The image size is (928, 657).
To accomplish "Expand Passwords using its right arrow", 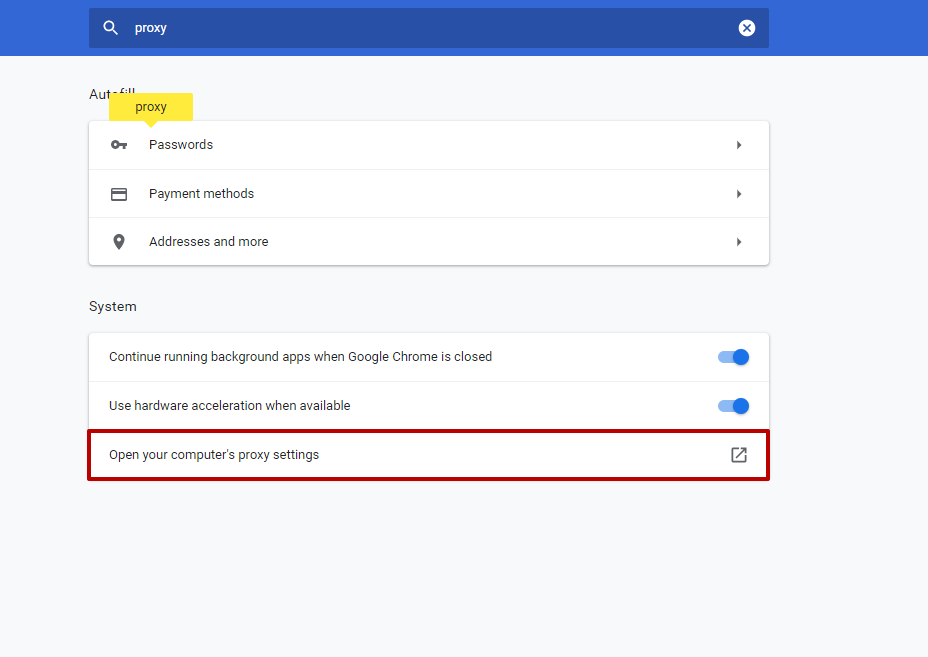I will 739,145.
